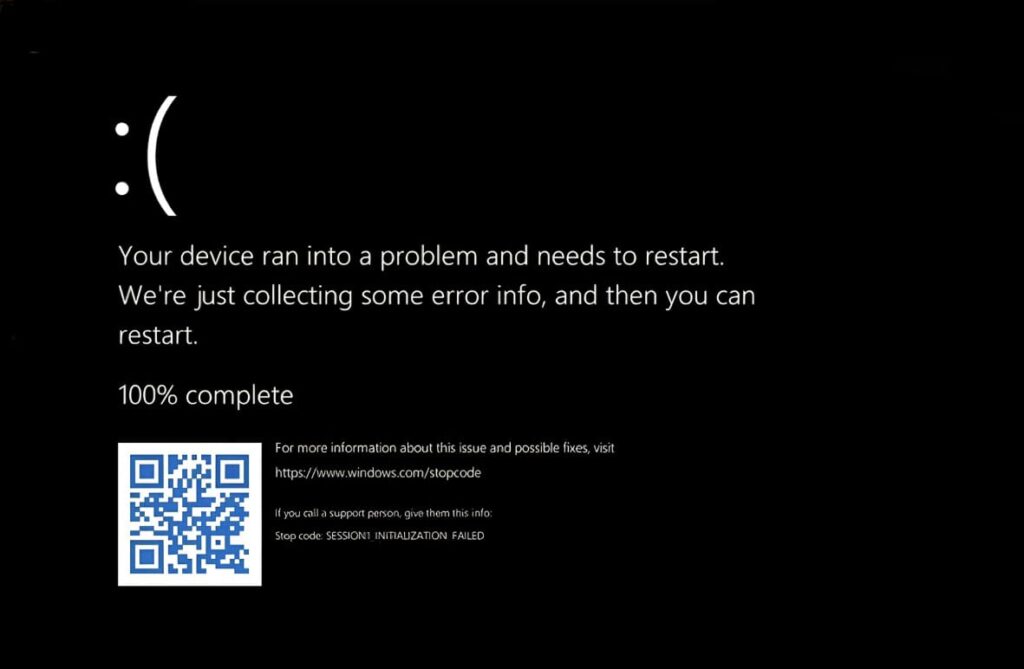Click the SESSION1_INITIALIZATION_FAILED stop code
This screenshot has width=1024, height=669.
tap(405, 536)
